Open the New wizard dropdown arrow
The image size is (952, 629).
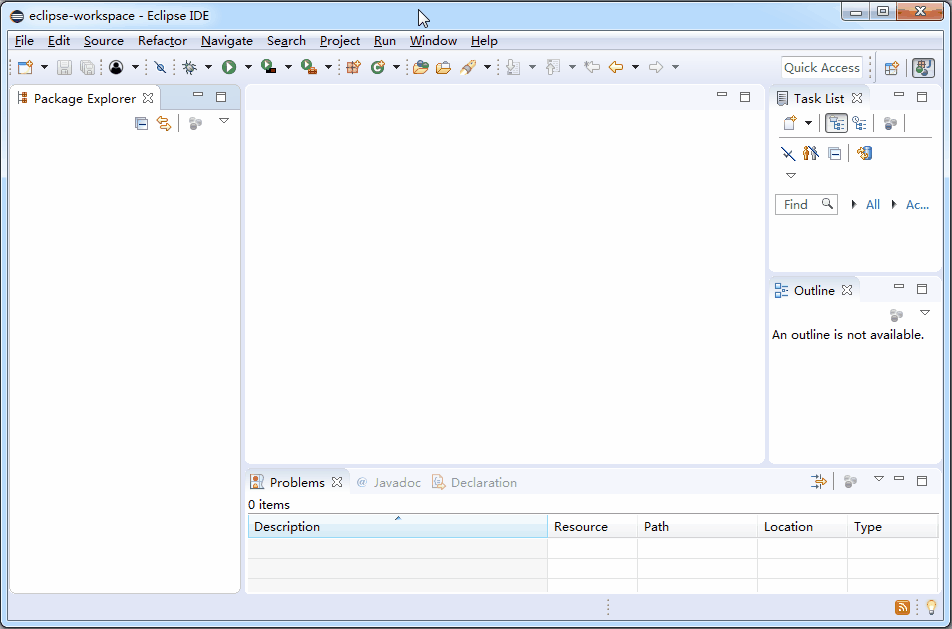[44, 67]
